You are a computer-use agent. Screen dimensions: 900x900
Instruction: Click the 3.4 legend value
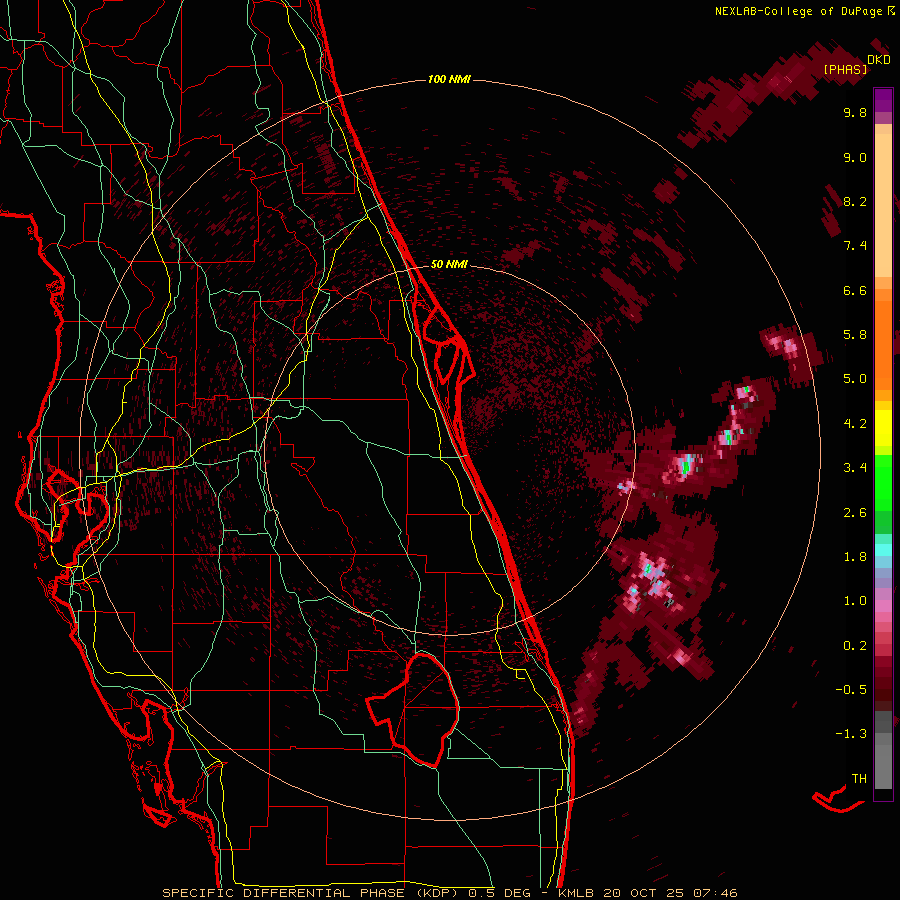pyautogui.click(x=855, y=468)
